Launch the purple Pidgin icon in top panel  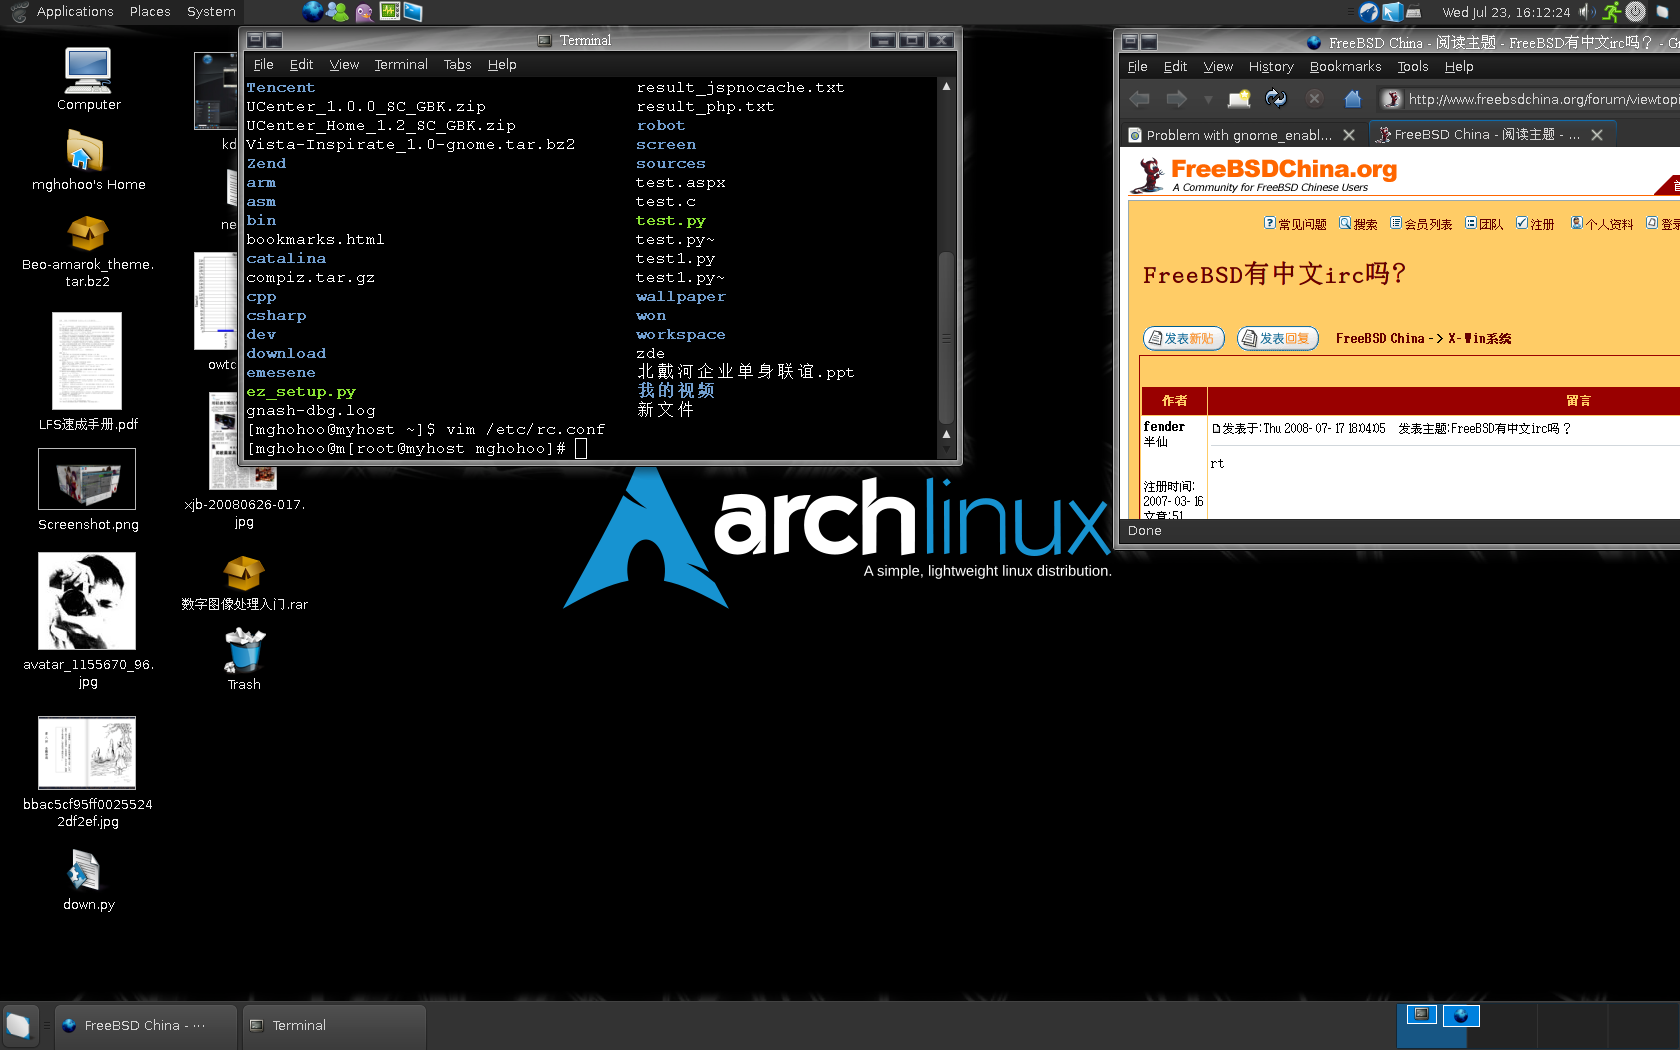tap(364, 12)
